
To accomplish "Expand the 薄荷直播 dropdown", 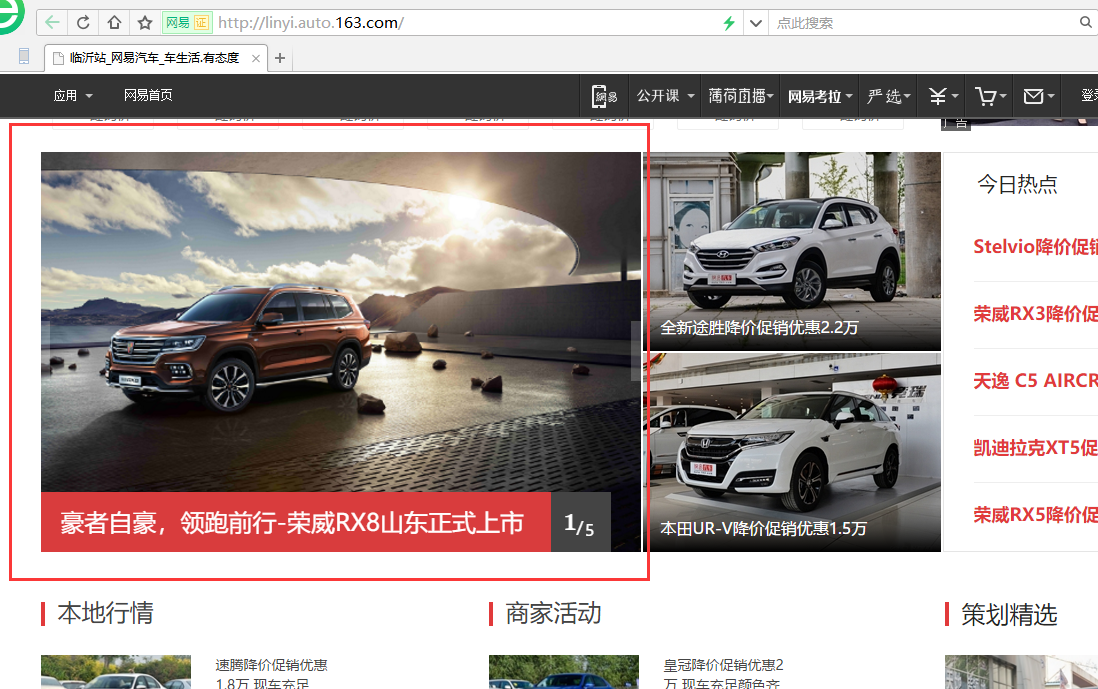I will [741, 95].
